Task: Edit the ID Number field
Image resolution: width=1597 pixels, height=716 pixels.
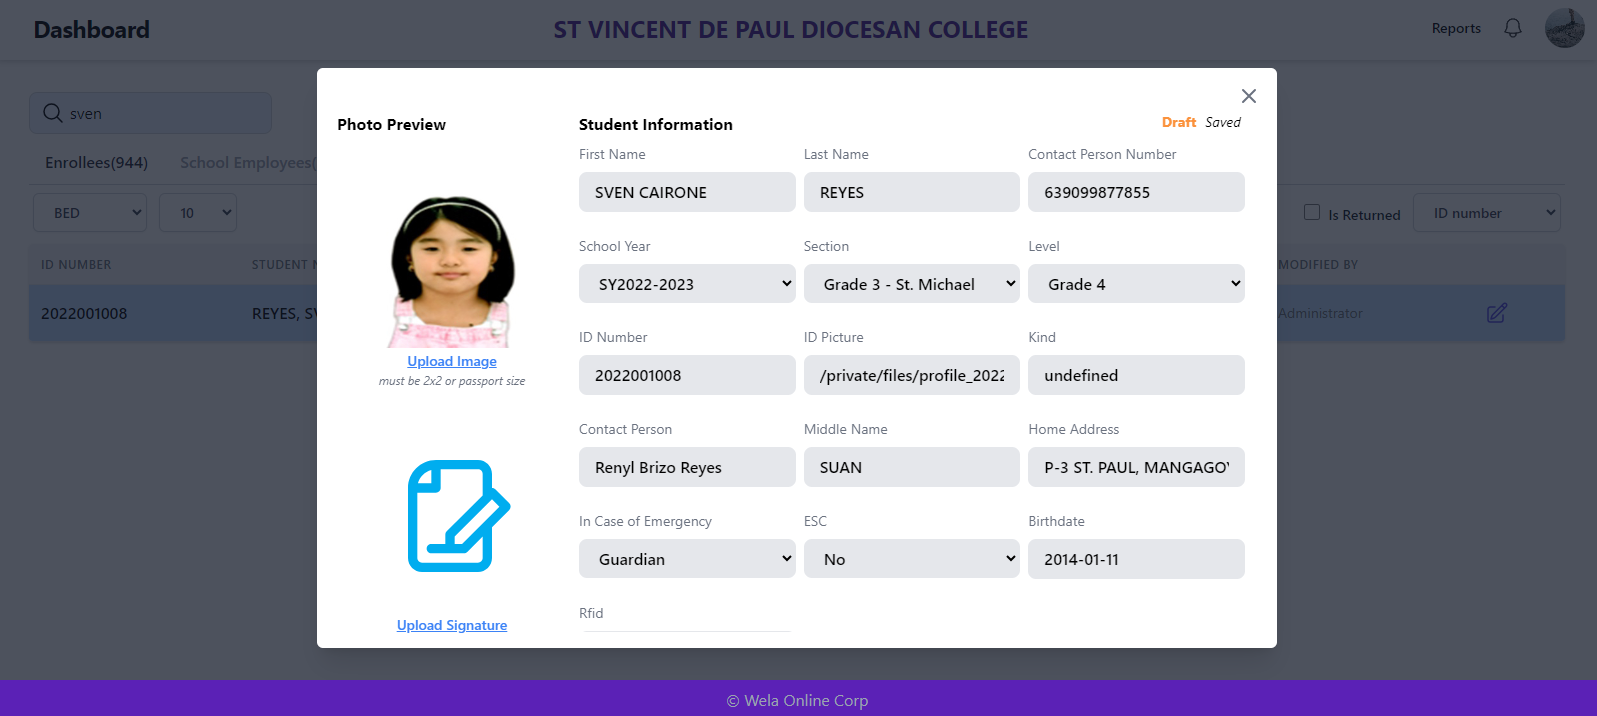Action: click(x=687, y=375)
